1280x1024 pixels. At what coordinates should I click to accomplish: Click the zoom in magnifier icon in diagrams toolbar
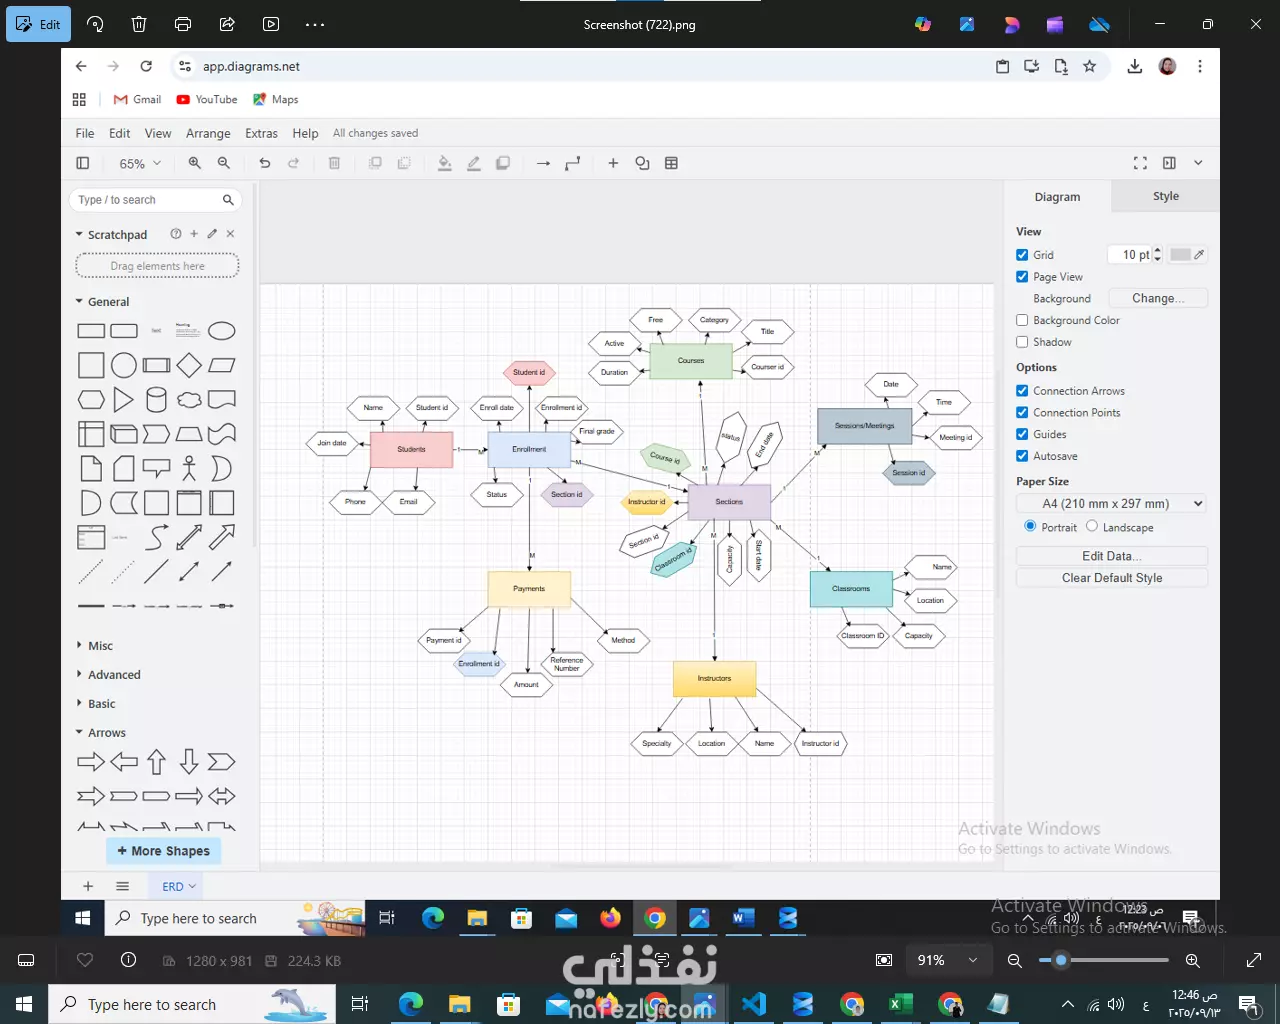[x=195, y=163]
